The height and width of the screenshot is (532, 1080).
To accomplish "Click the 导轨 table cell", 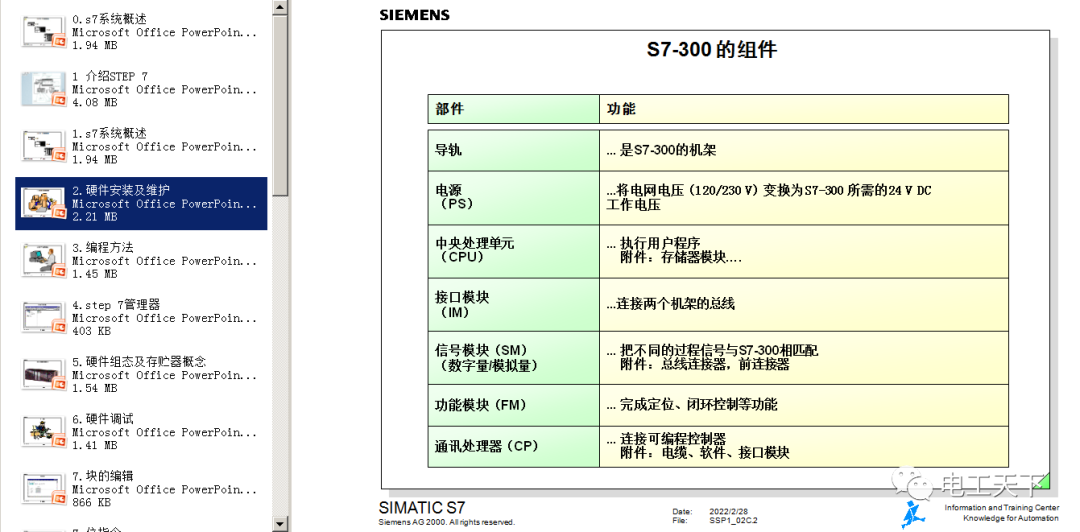I will coord(513,150).
